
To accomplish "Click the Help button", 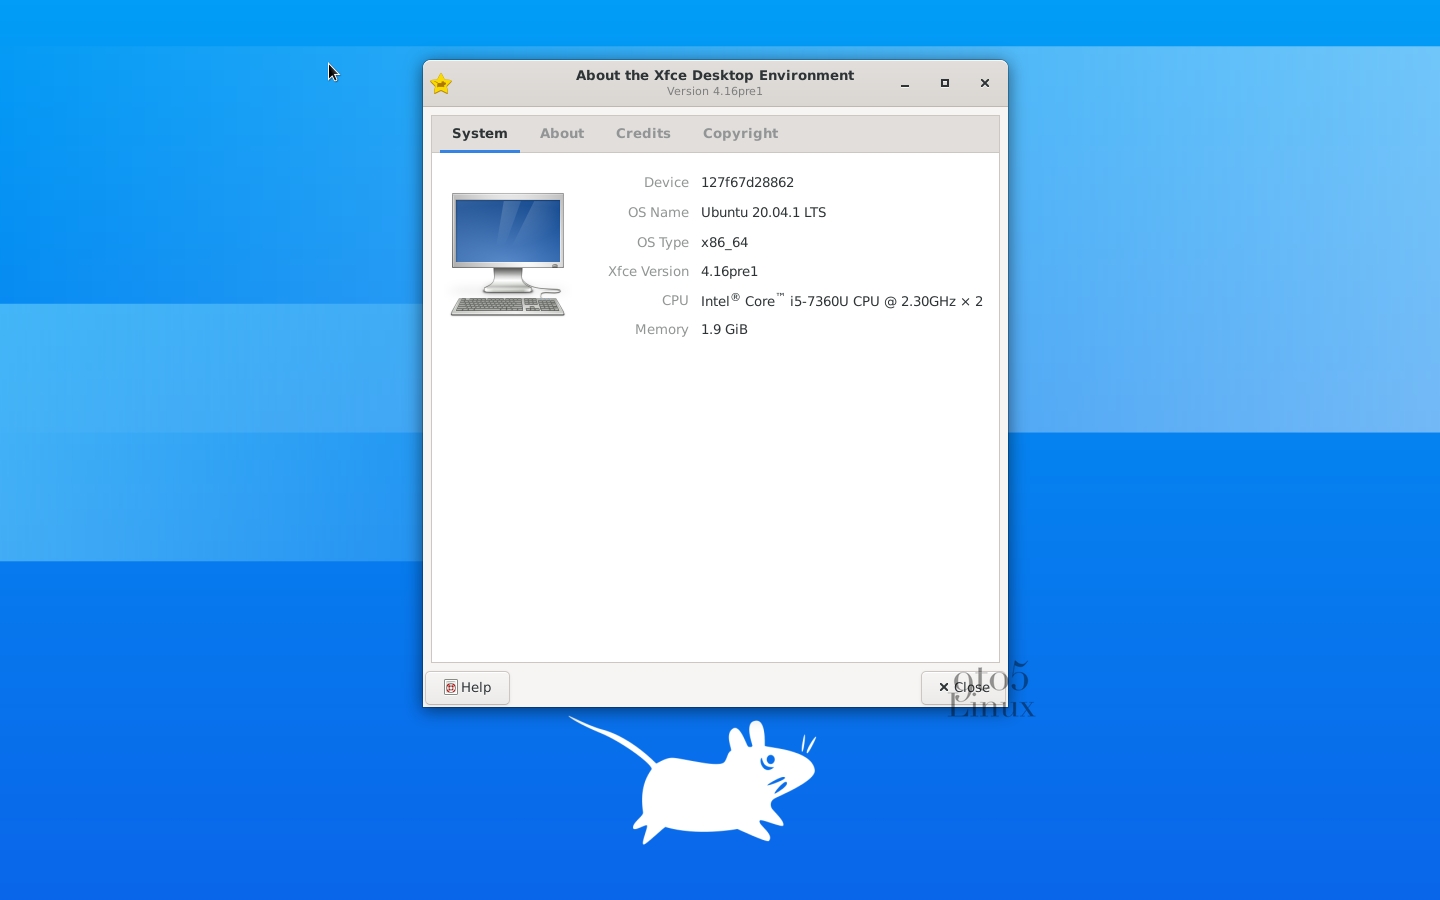I will point(468,687).
